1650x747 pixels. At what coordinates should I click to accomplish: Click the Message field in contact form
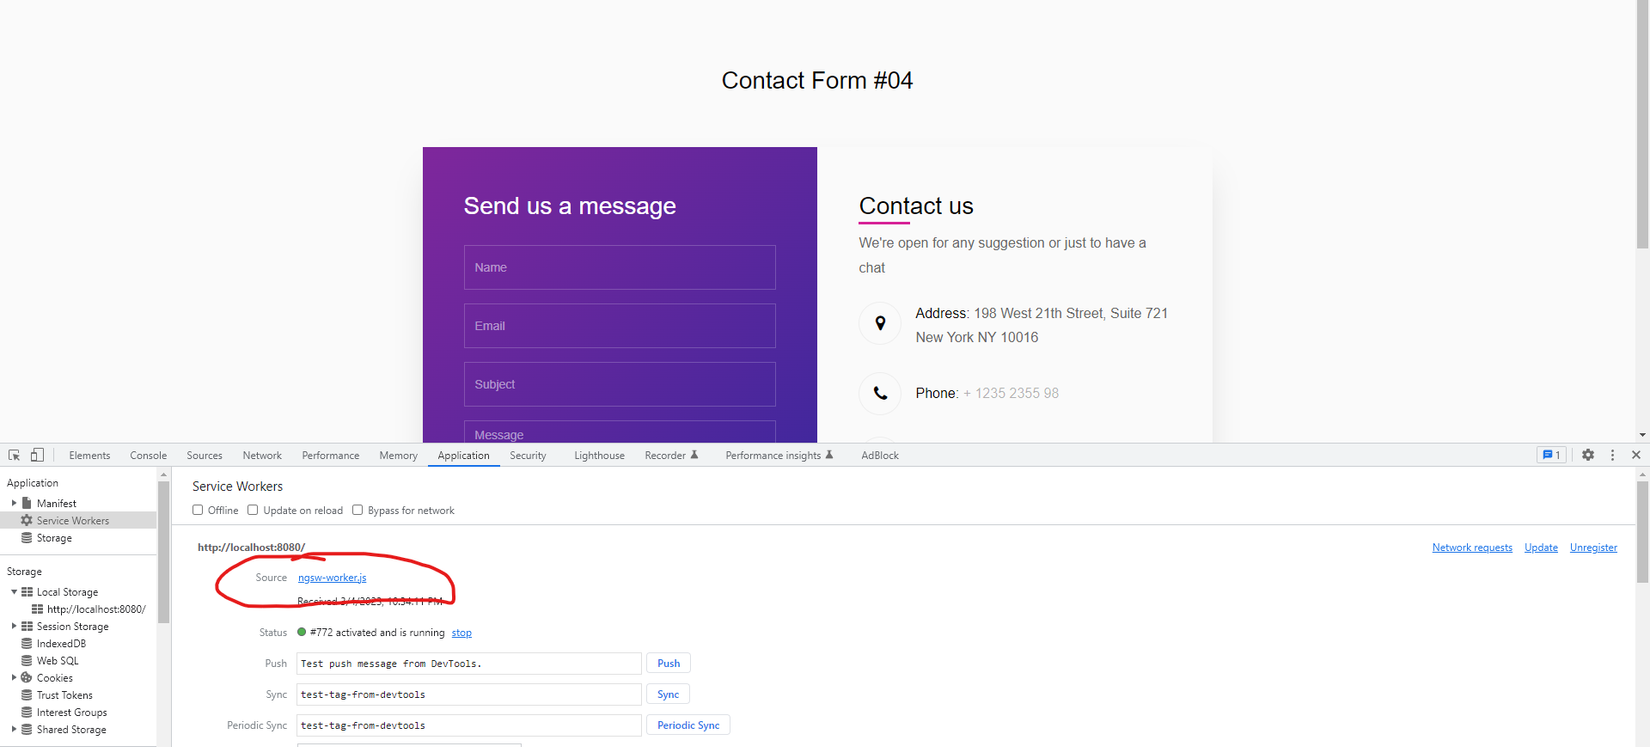(x=620, y=432)
